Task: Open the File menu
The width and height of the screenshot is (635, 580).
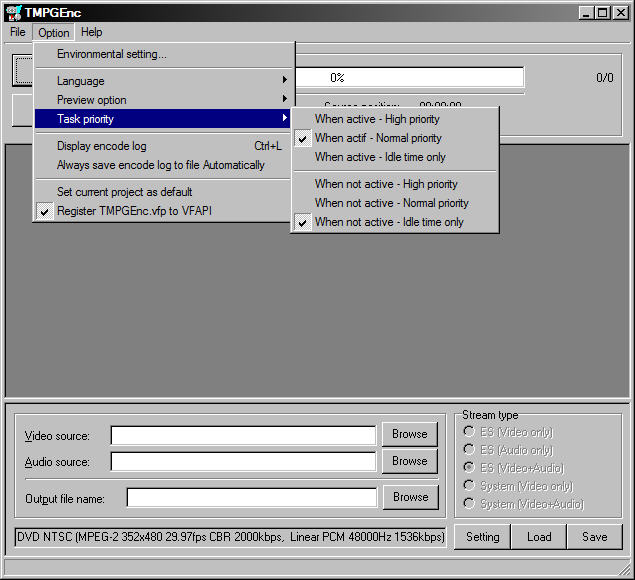Action: pos(18,32)
